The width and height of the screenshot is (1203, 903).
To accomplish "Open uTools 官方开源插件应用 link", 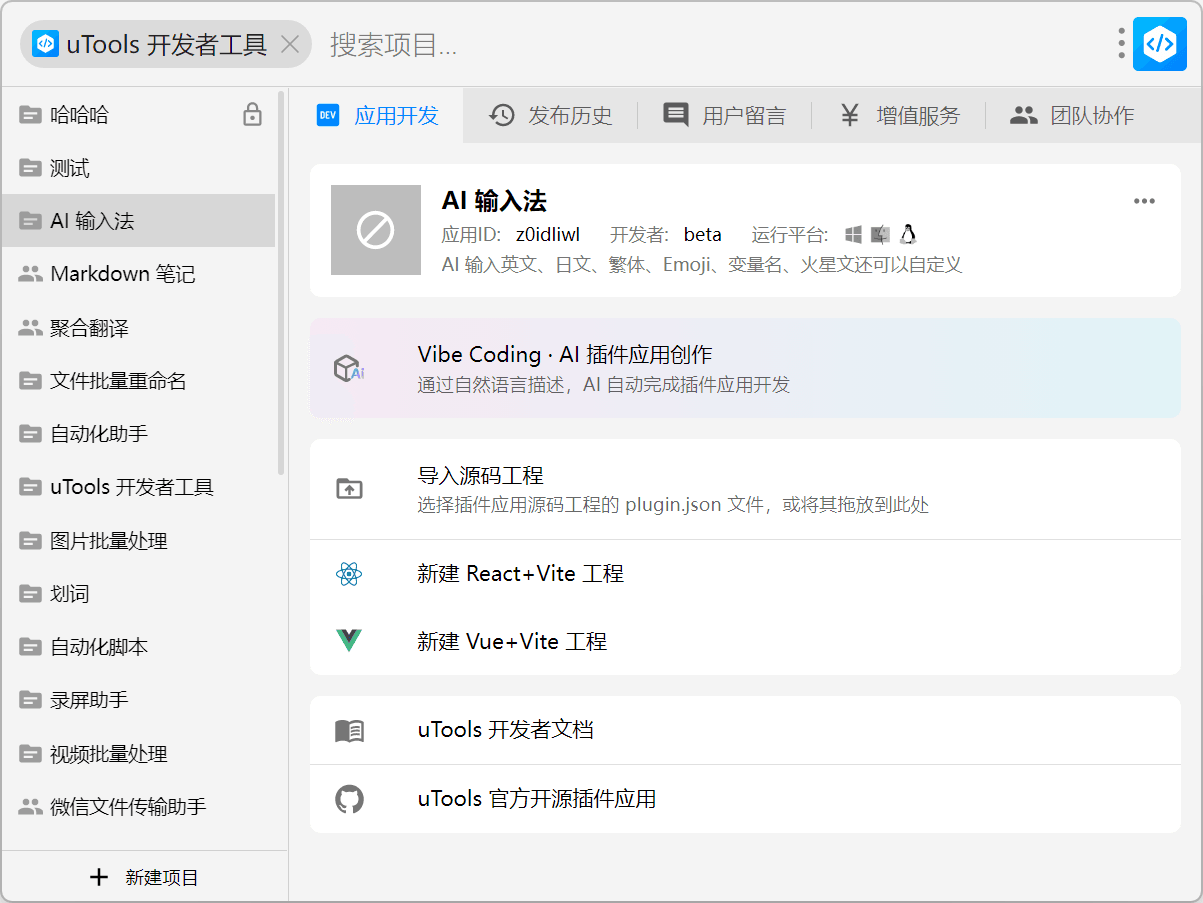I will pos(745,799).
